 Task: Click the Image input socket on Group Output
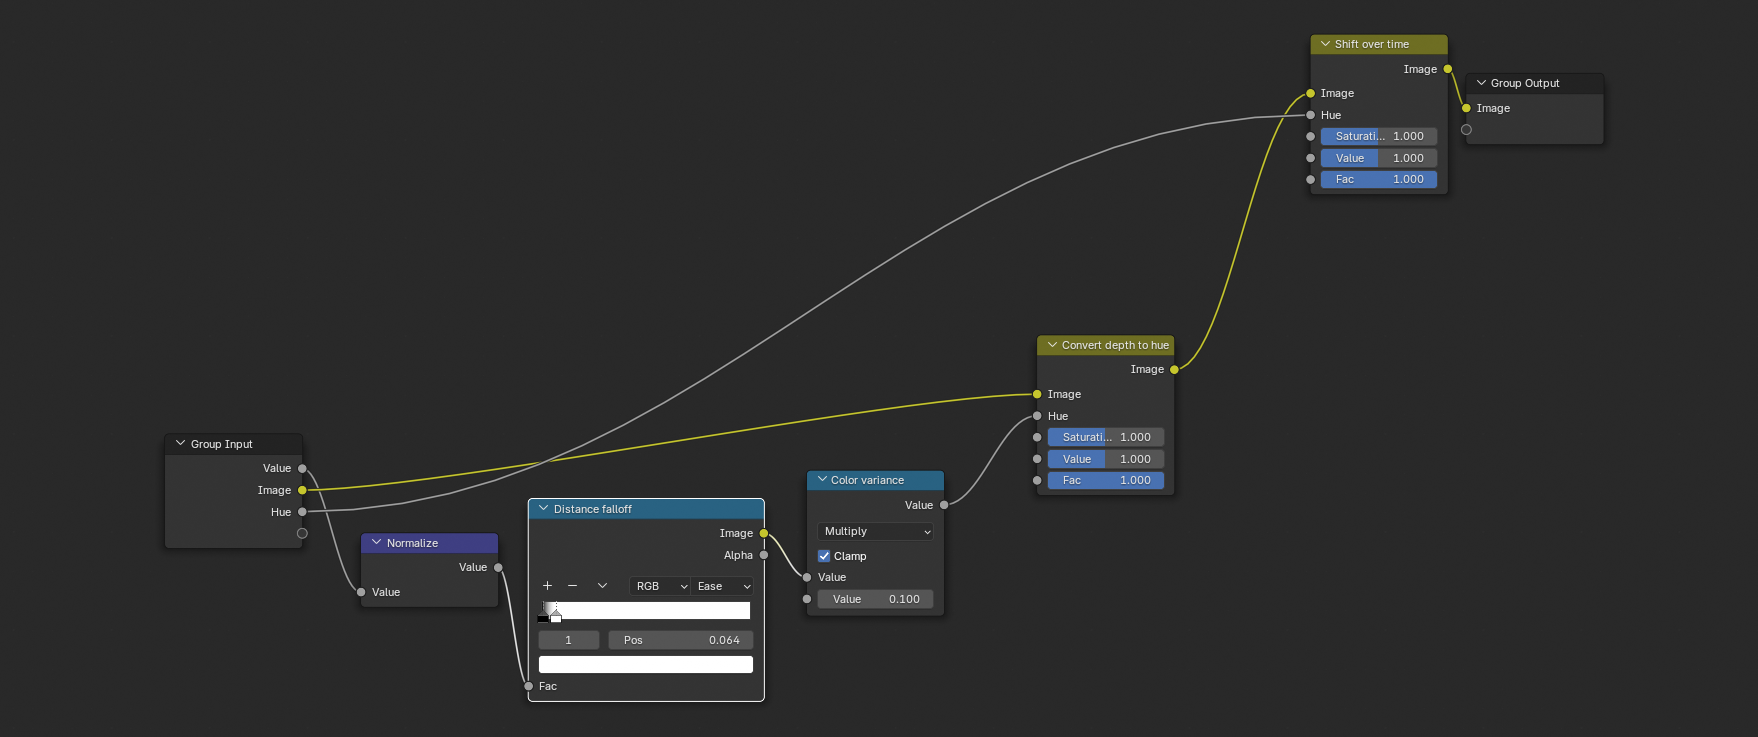click(x=1466, y=108)
